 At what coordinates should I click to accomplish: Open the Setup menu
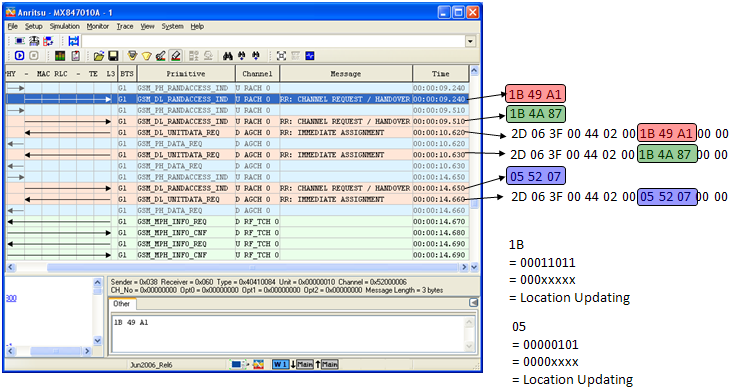point(34,27)
